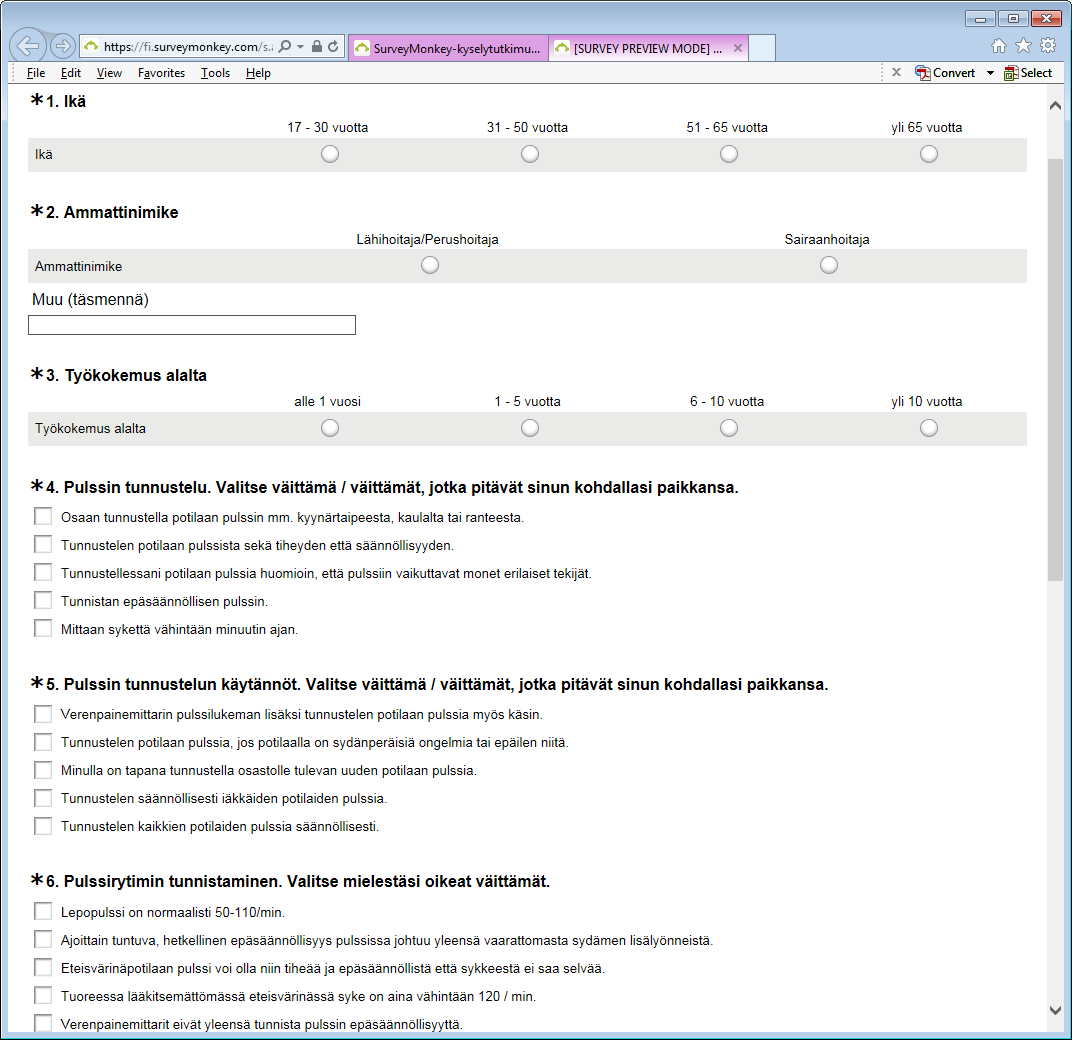Open the Edit menu
This screenshot has width=1072, height=1040.
pos(70,72)
